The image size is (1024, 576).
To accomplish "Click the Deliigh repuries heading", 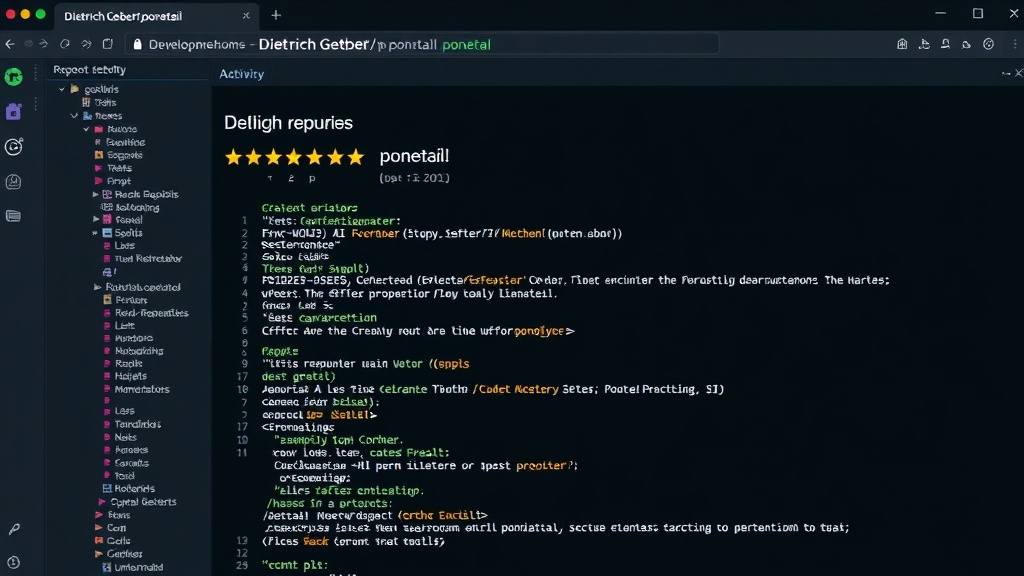I will coord(288,123).
